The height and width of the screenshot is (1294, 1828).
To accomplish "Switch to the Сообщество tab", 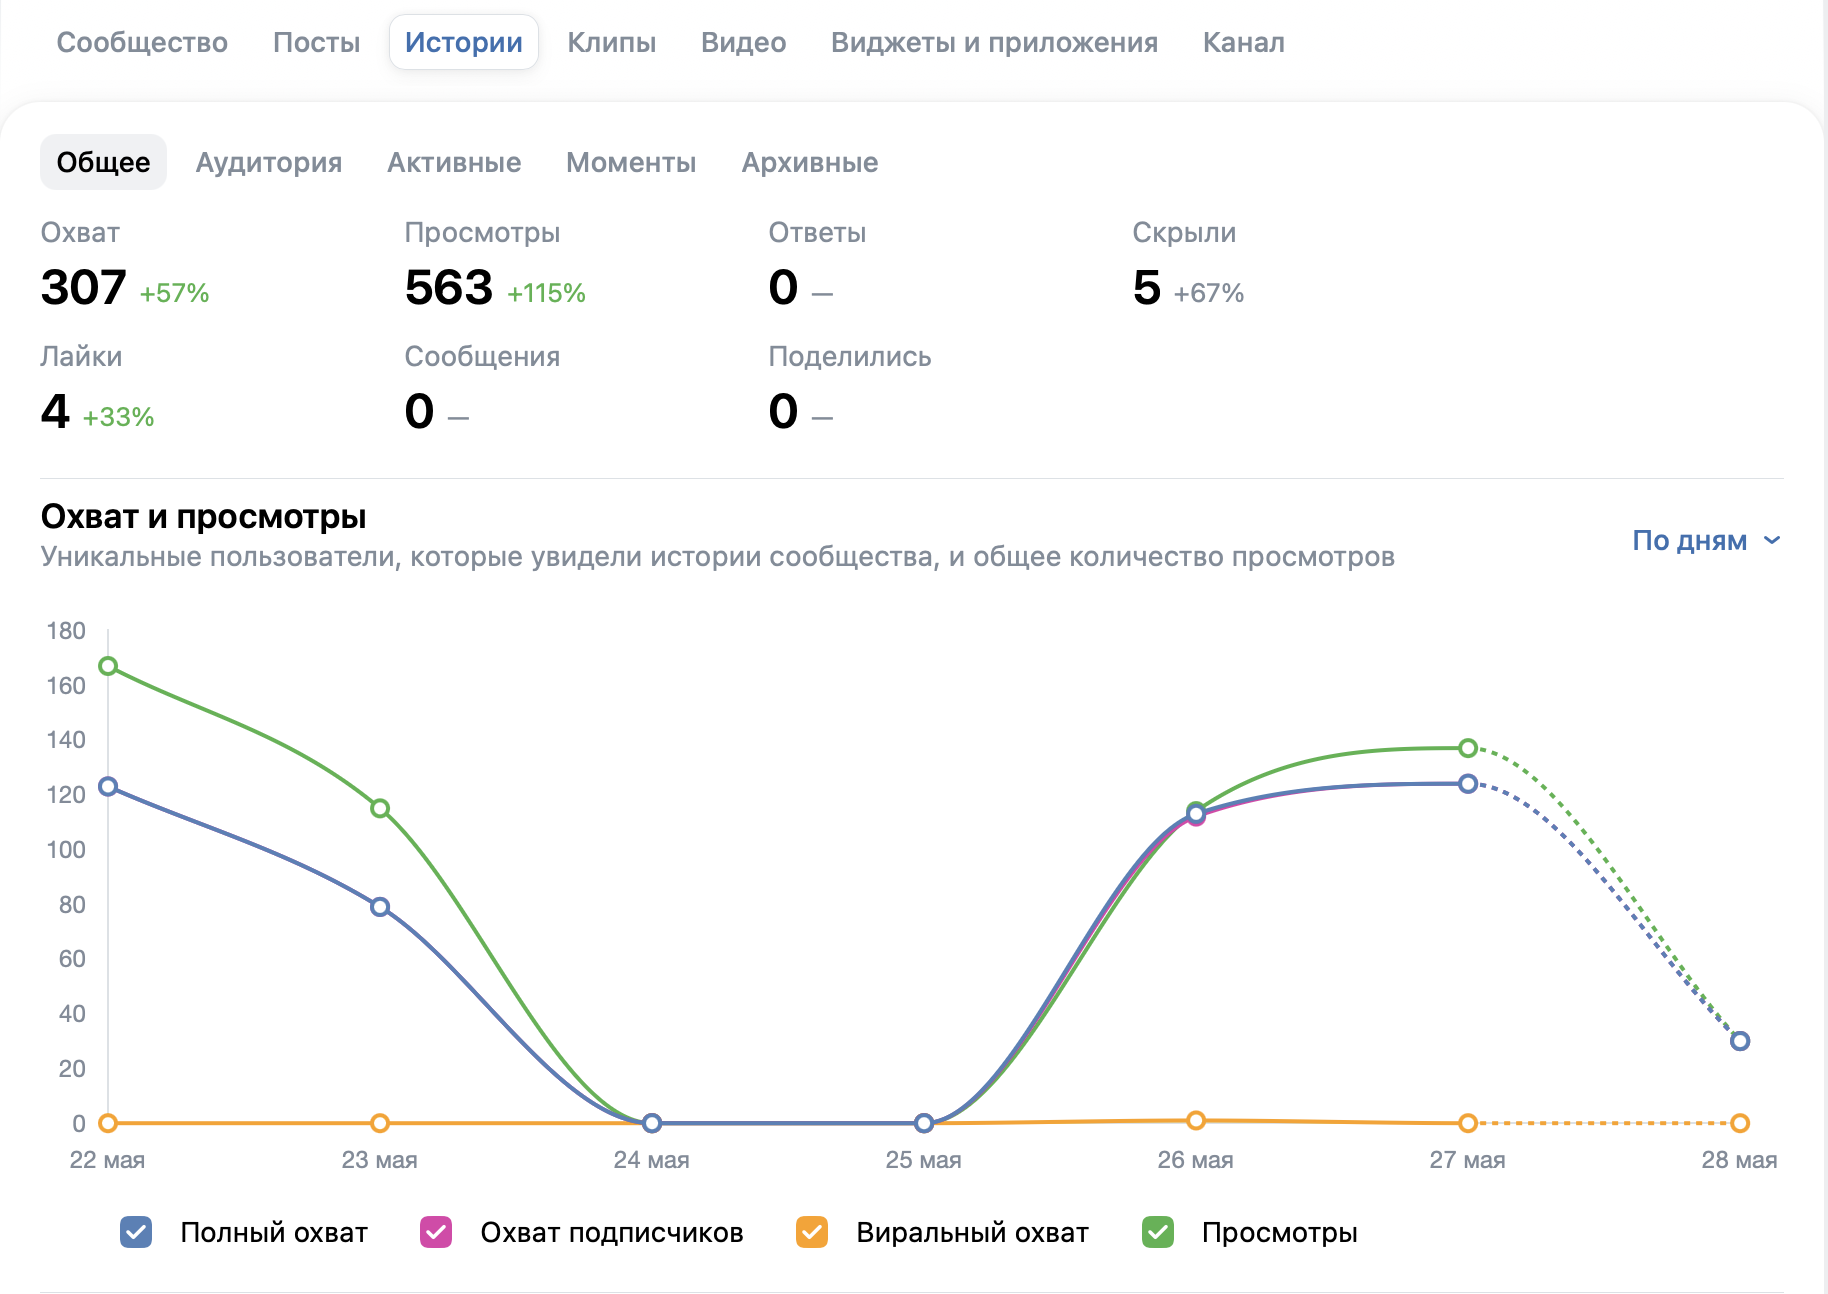I will click(x=142, y=42).
